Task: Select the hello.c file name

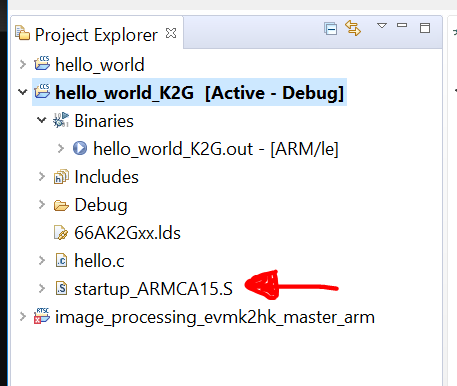Action: [99, 261]
